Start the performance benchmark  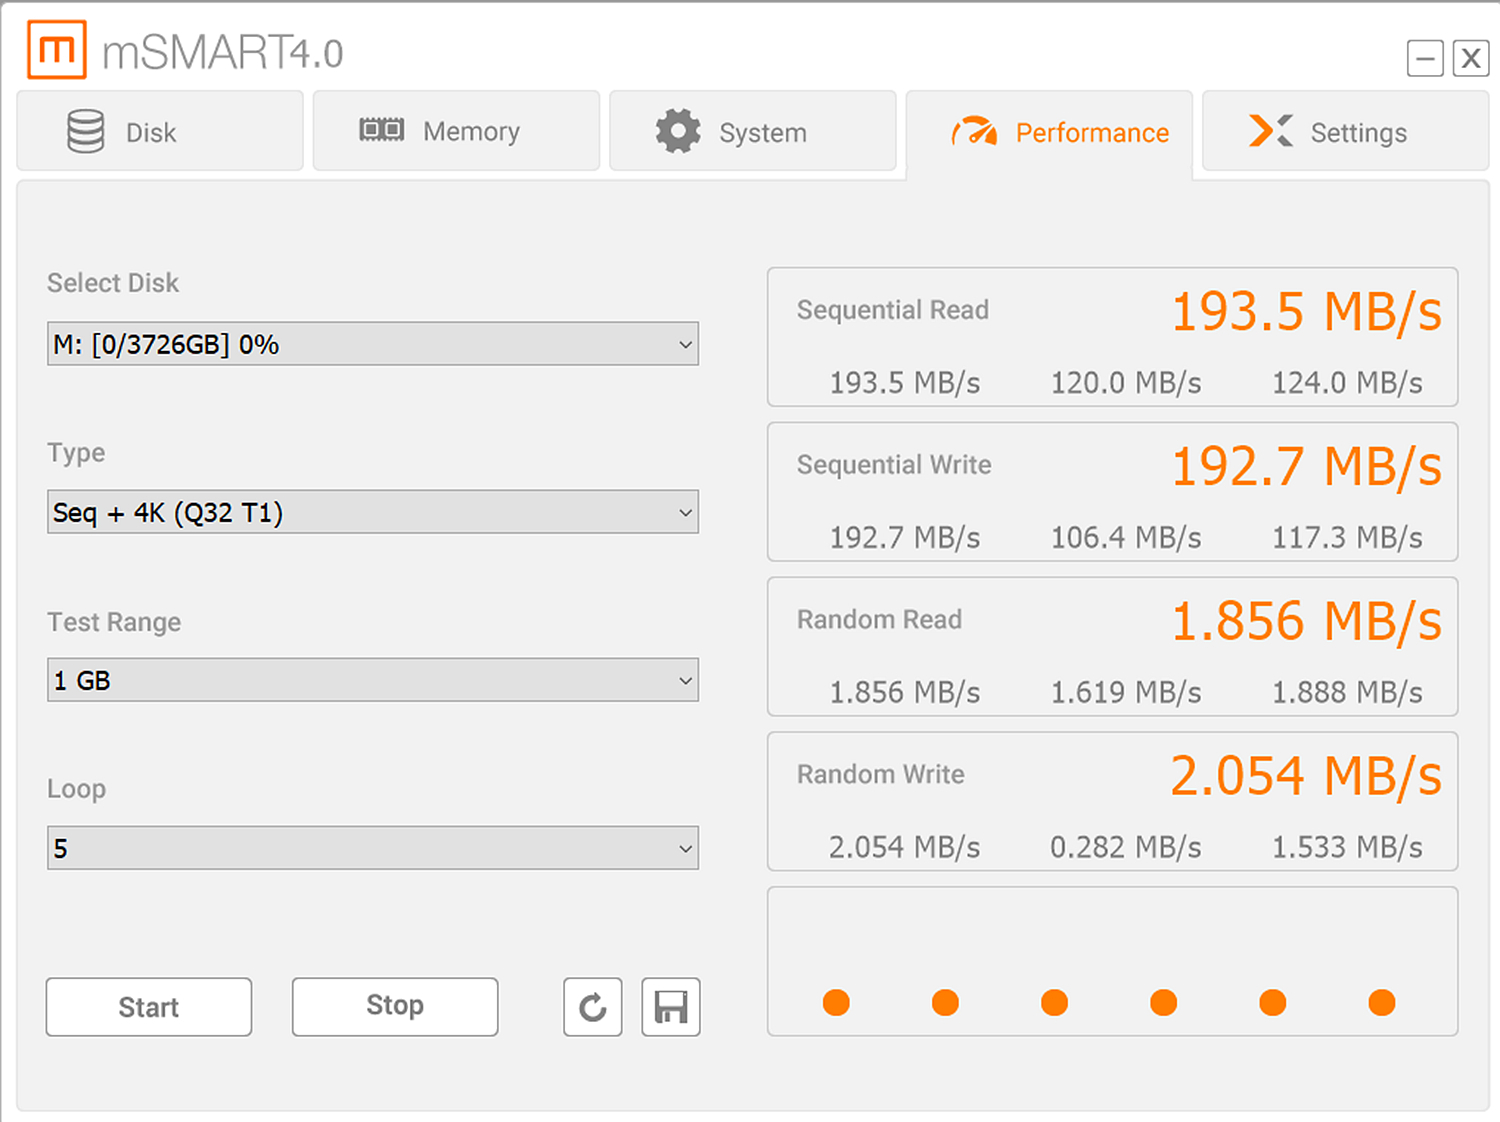149,1007
